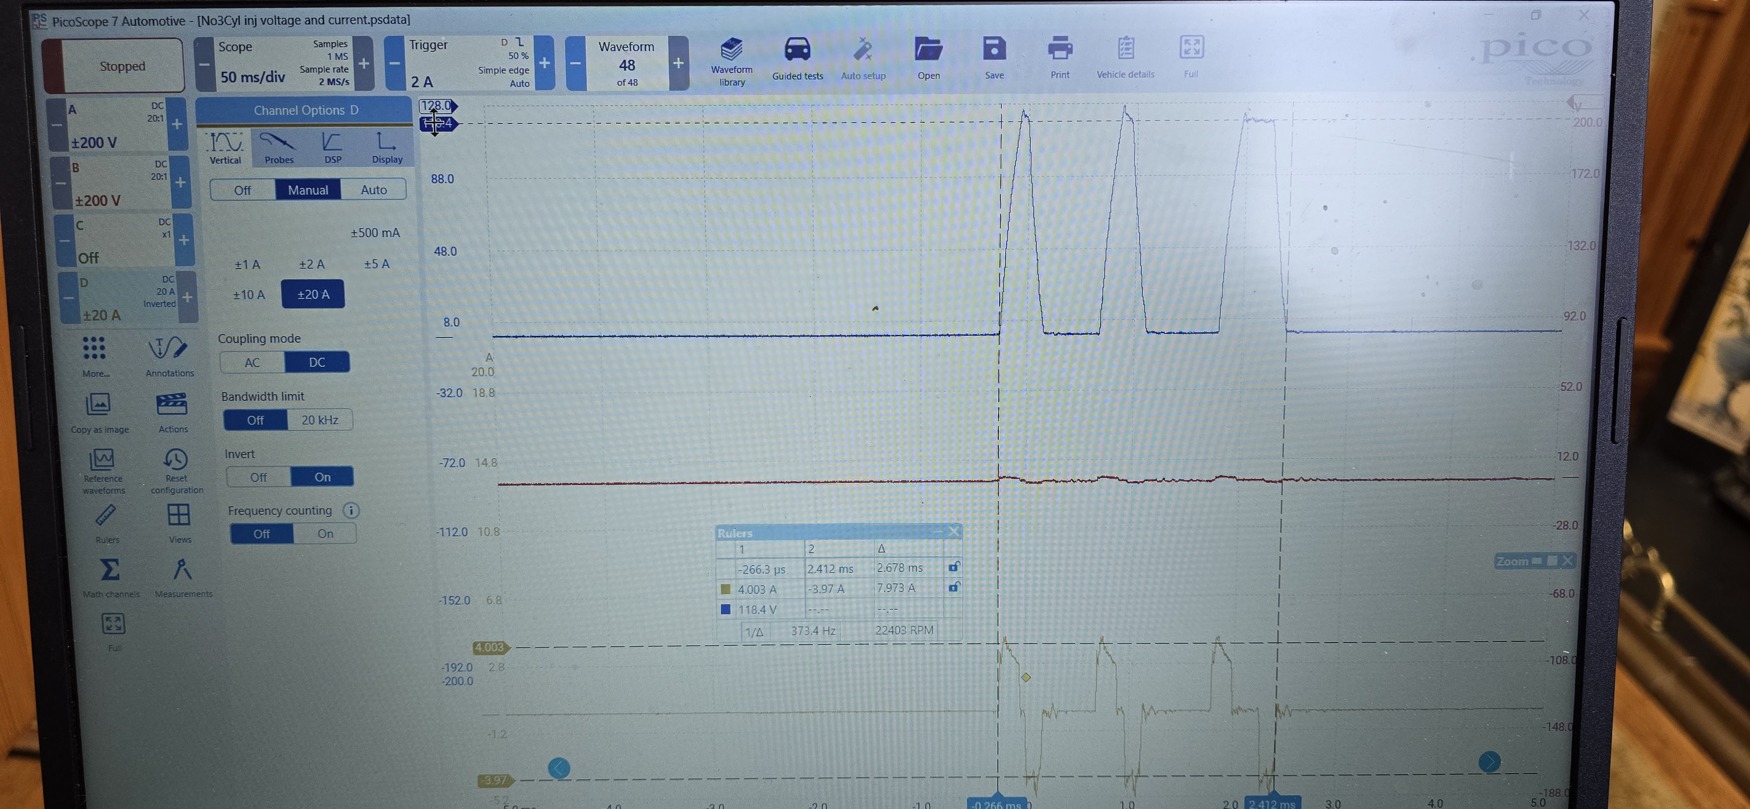Turn Invert Off
Screen dimensions: 1750x809
pyautogui.click(x=258, y=478)
